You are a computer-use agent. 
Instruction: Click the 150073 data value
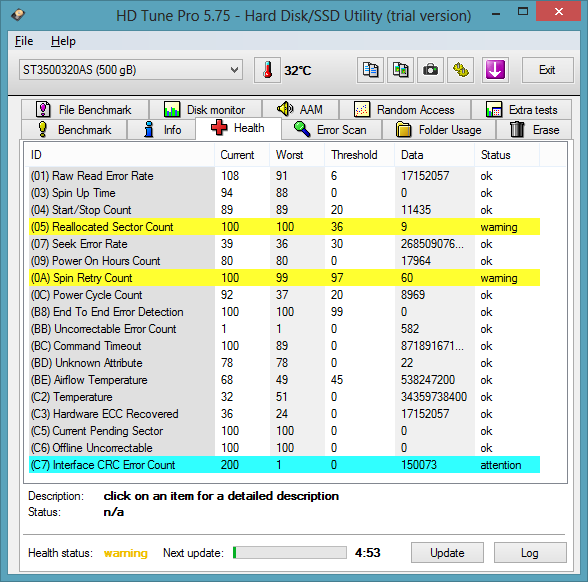pos(419,465)
